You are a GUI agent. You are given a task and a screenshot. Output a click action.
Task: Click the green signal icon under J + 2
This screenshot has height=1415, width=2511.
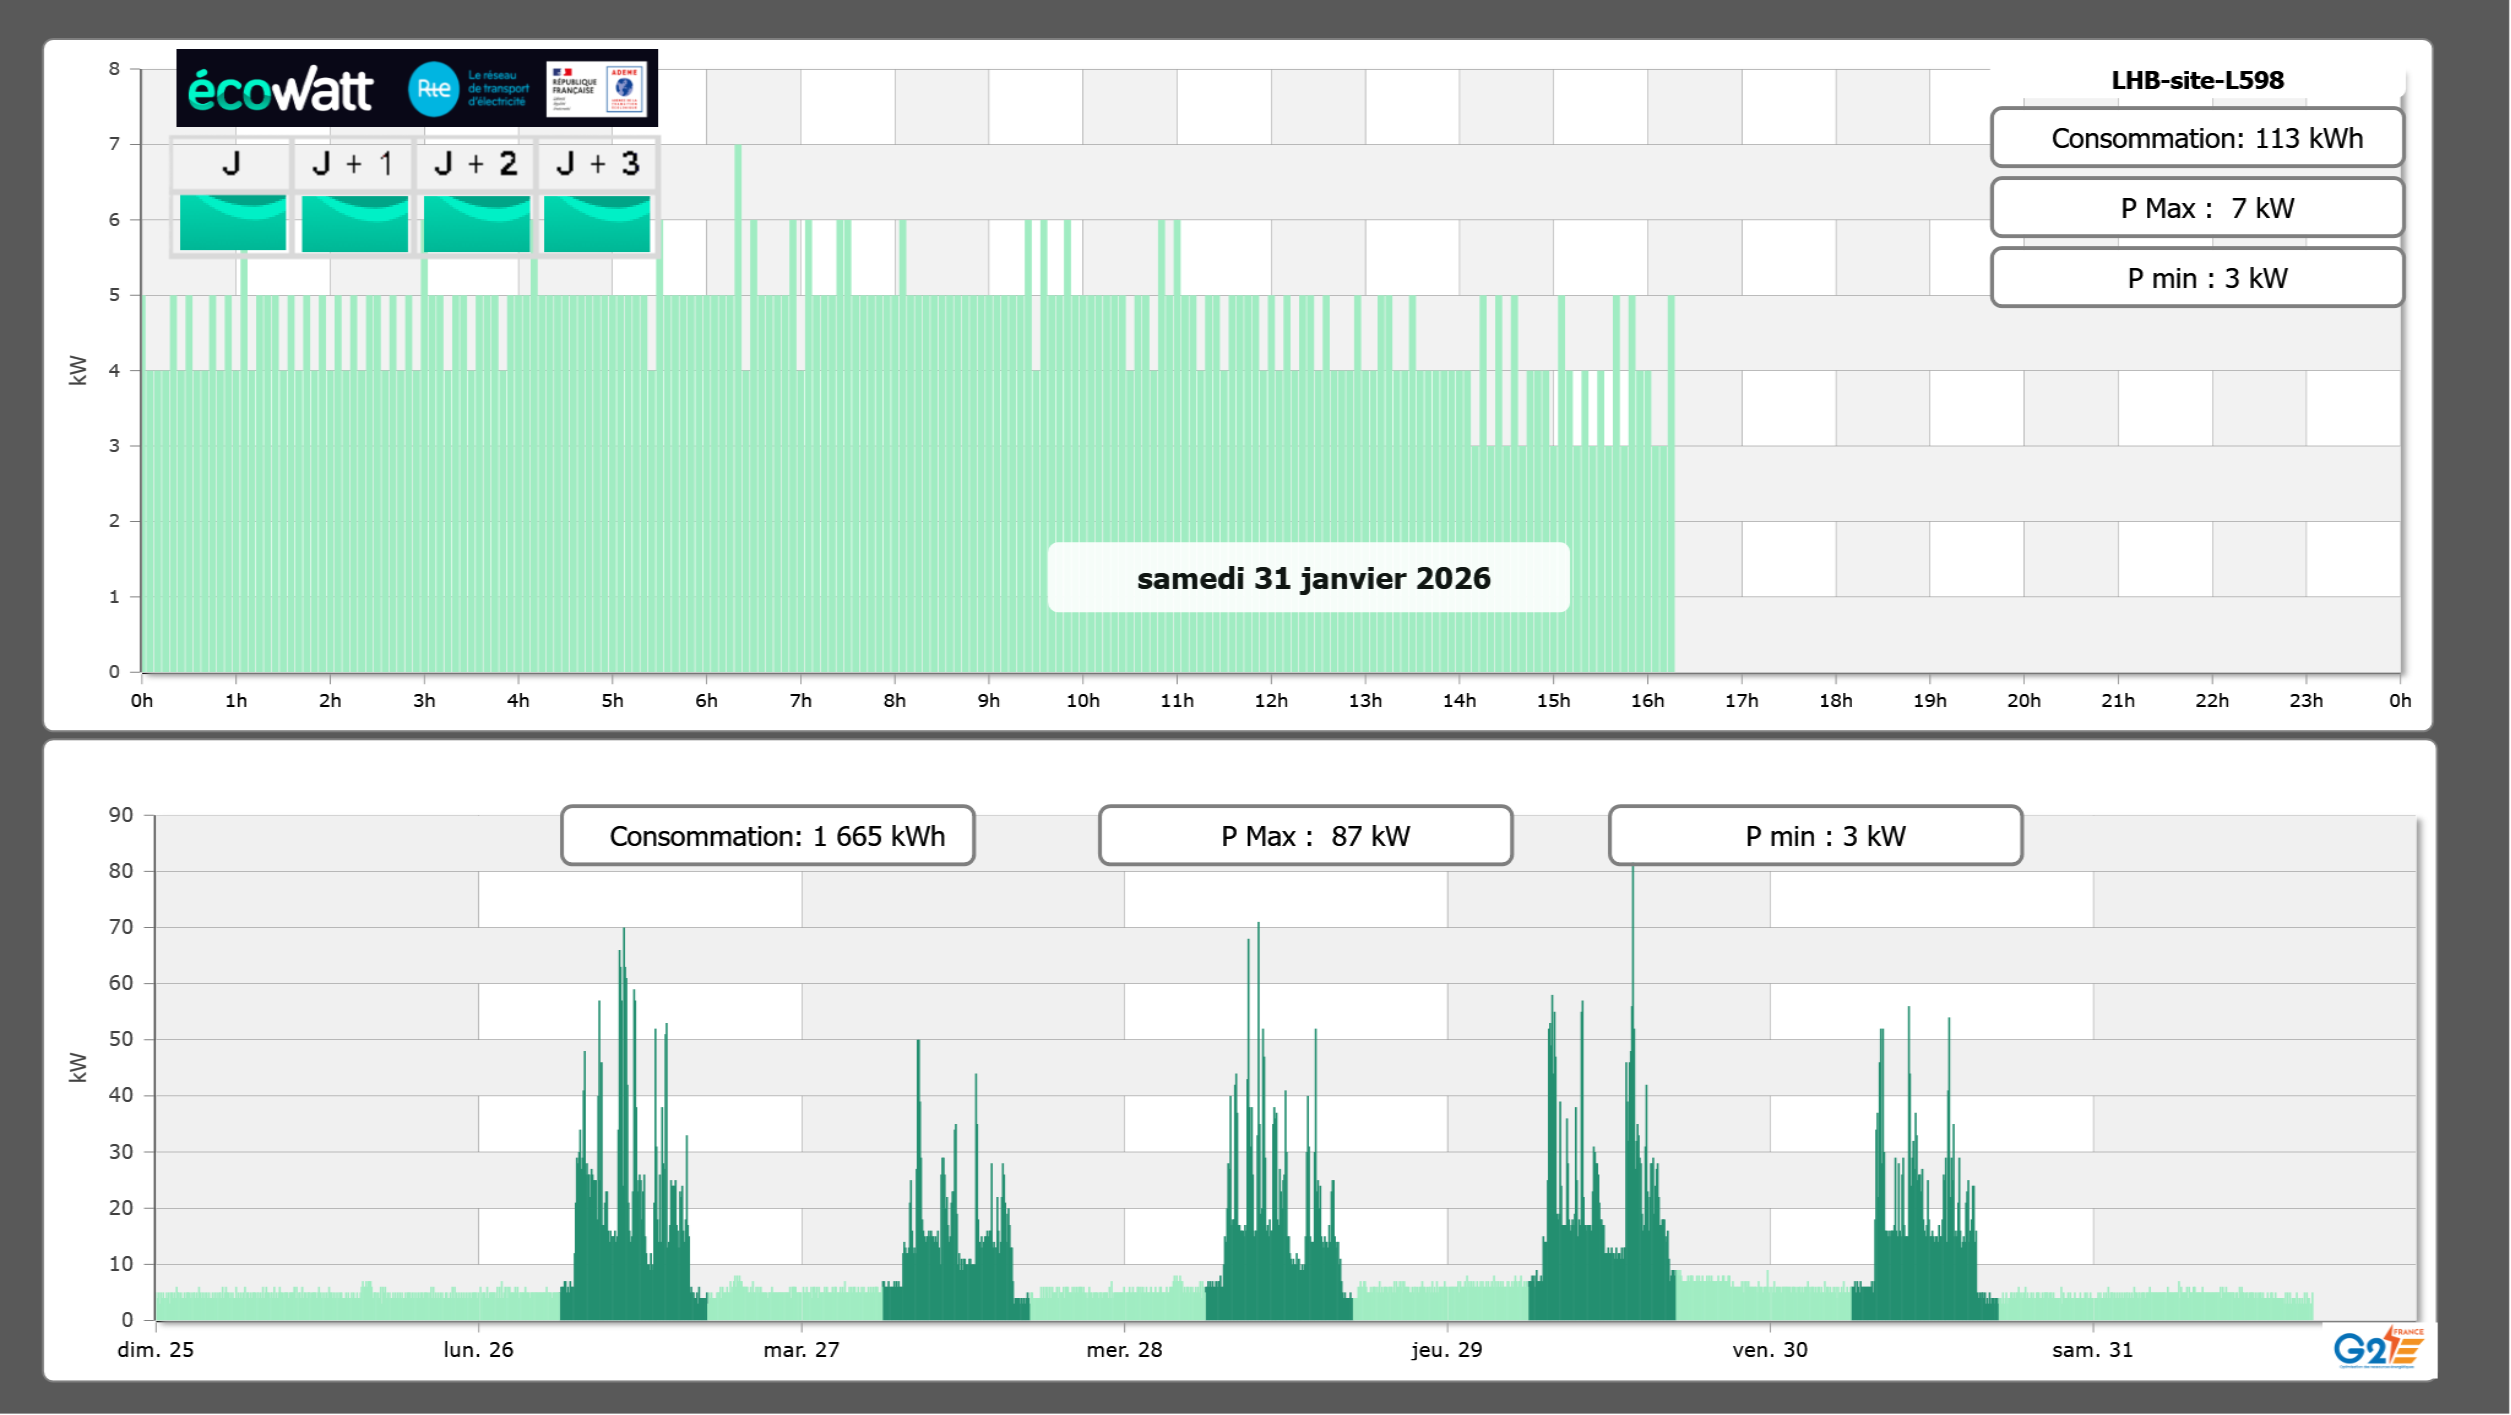coord(476,223)
